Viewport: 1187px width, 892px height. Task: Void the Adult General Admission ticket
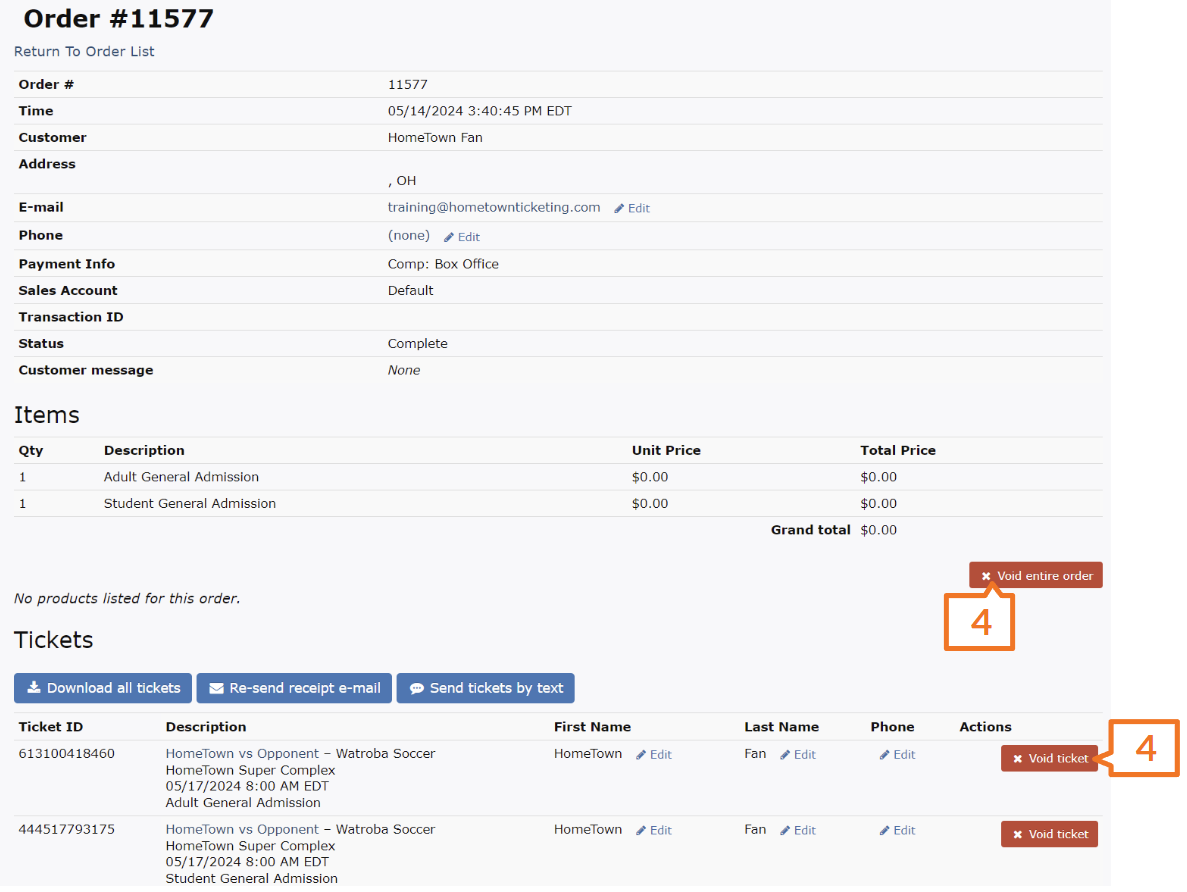1049,759
